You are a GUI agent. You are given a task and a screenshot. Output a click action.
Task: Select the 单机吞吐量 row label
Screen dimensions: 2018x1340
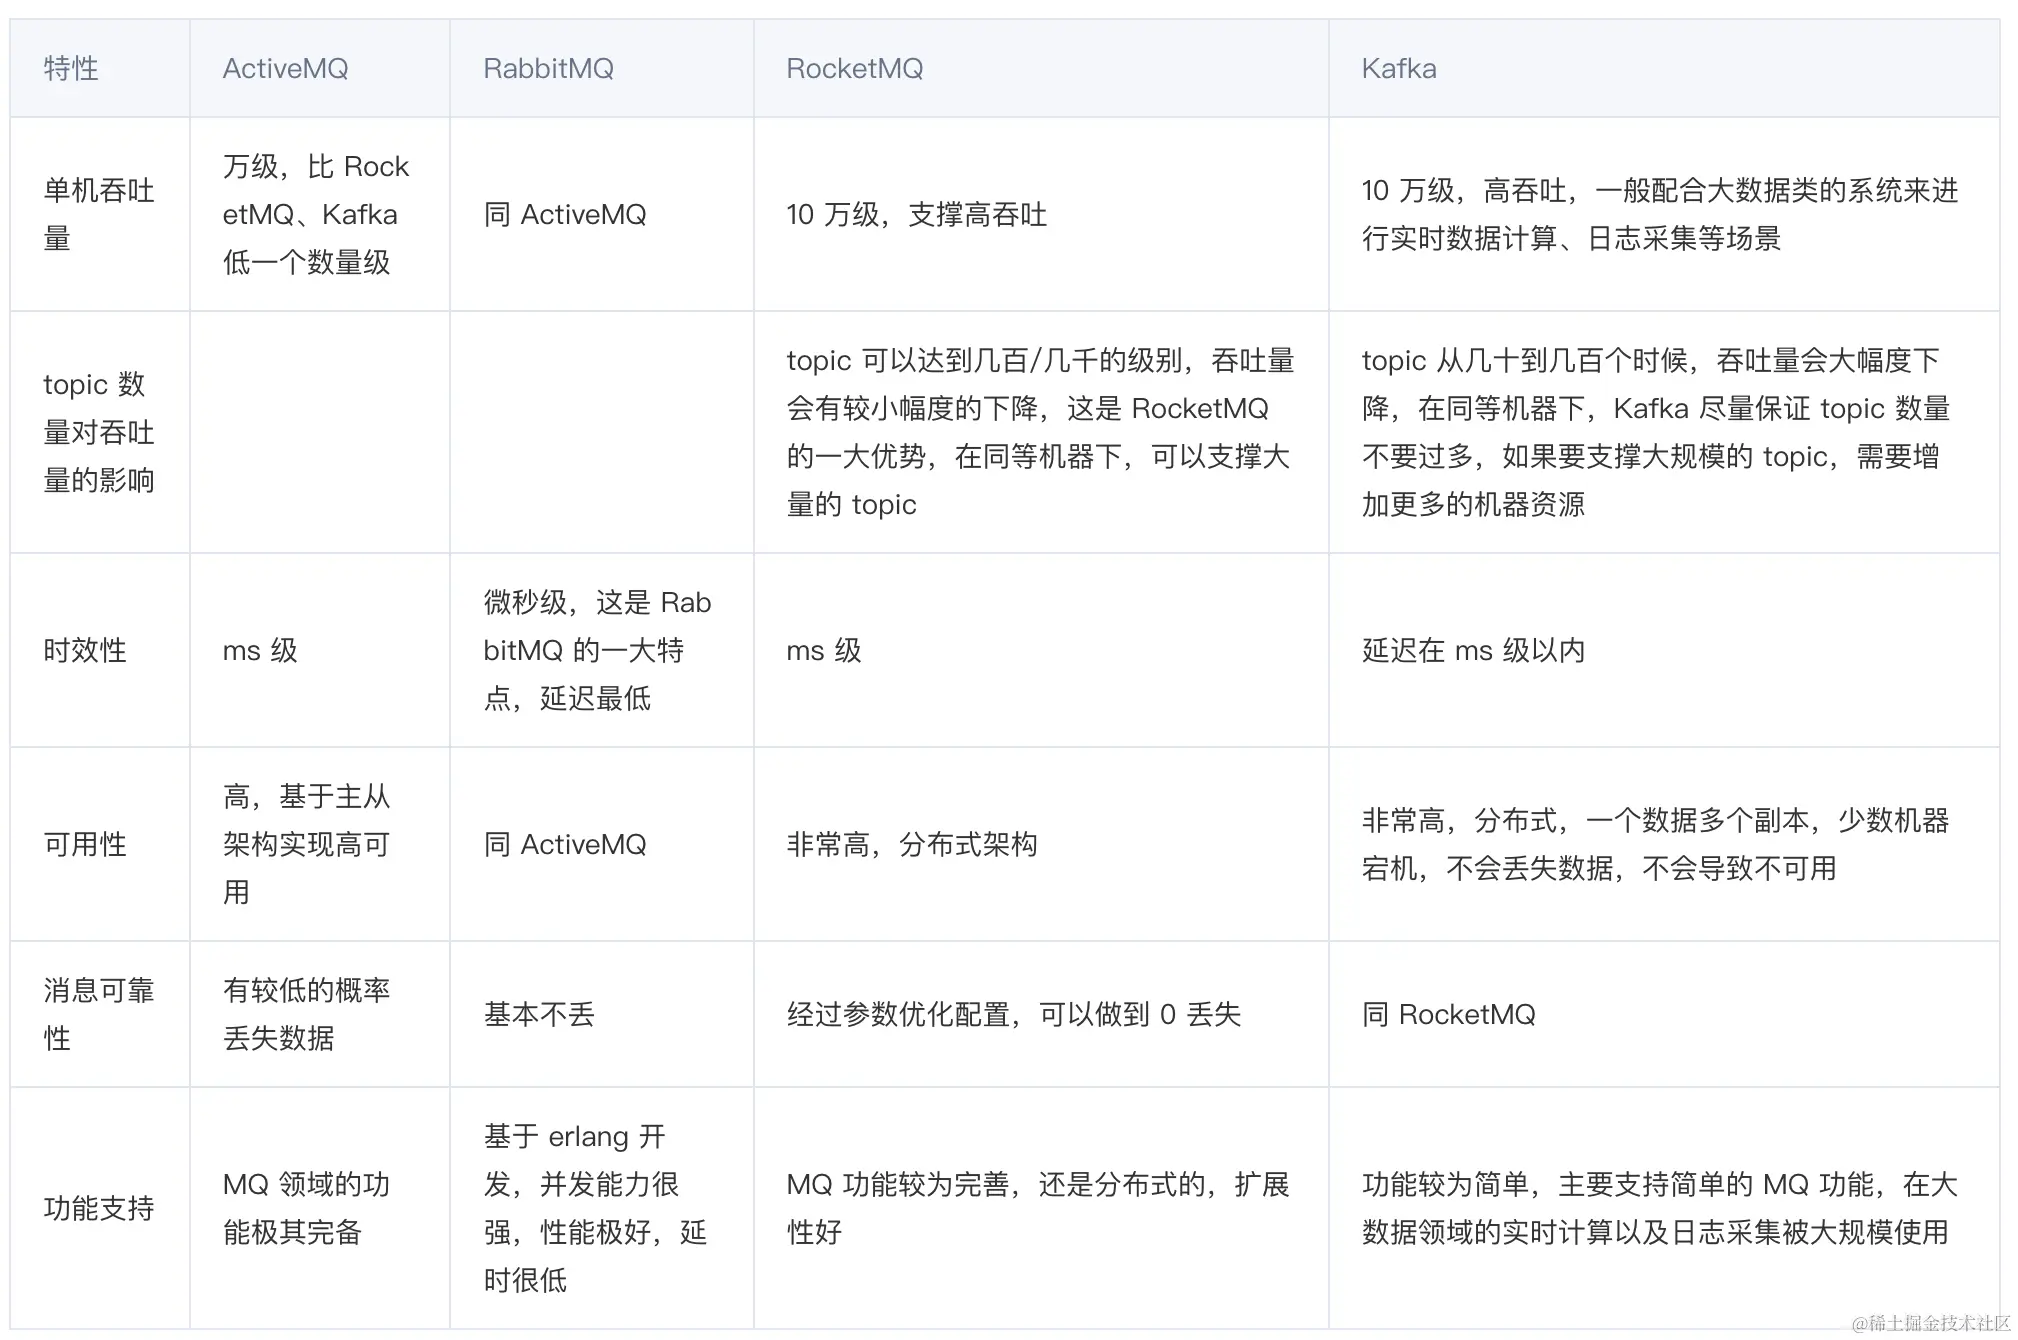pos(98,214)
